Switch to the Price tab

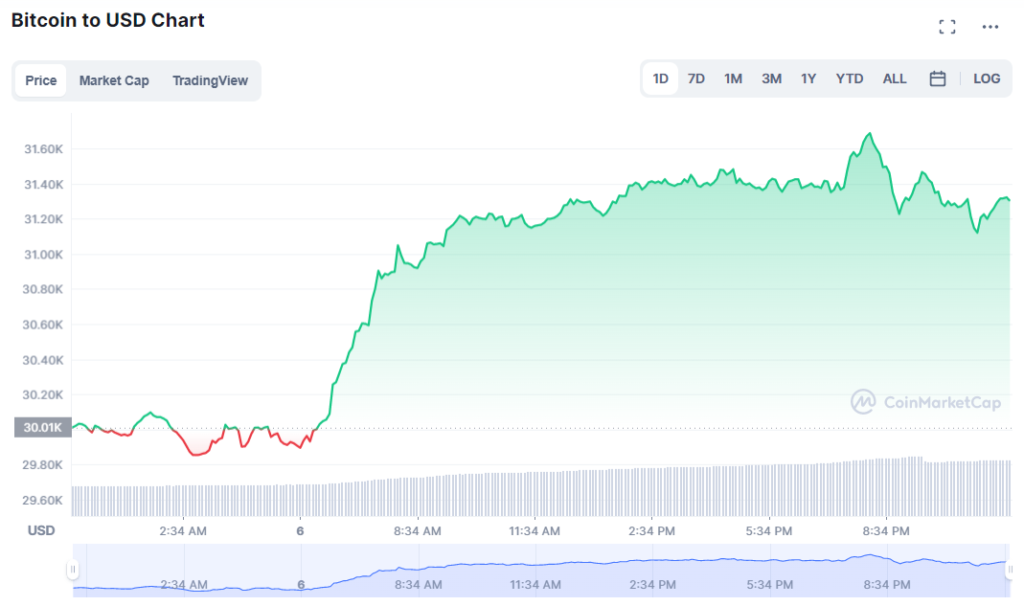tap(41, 81)
